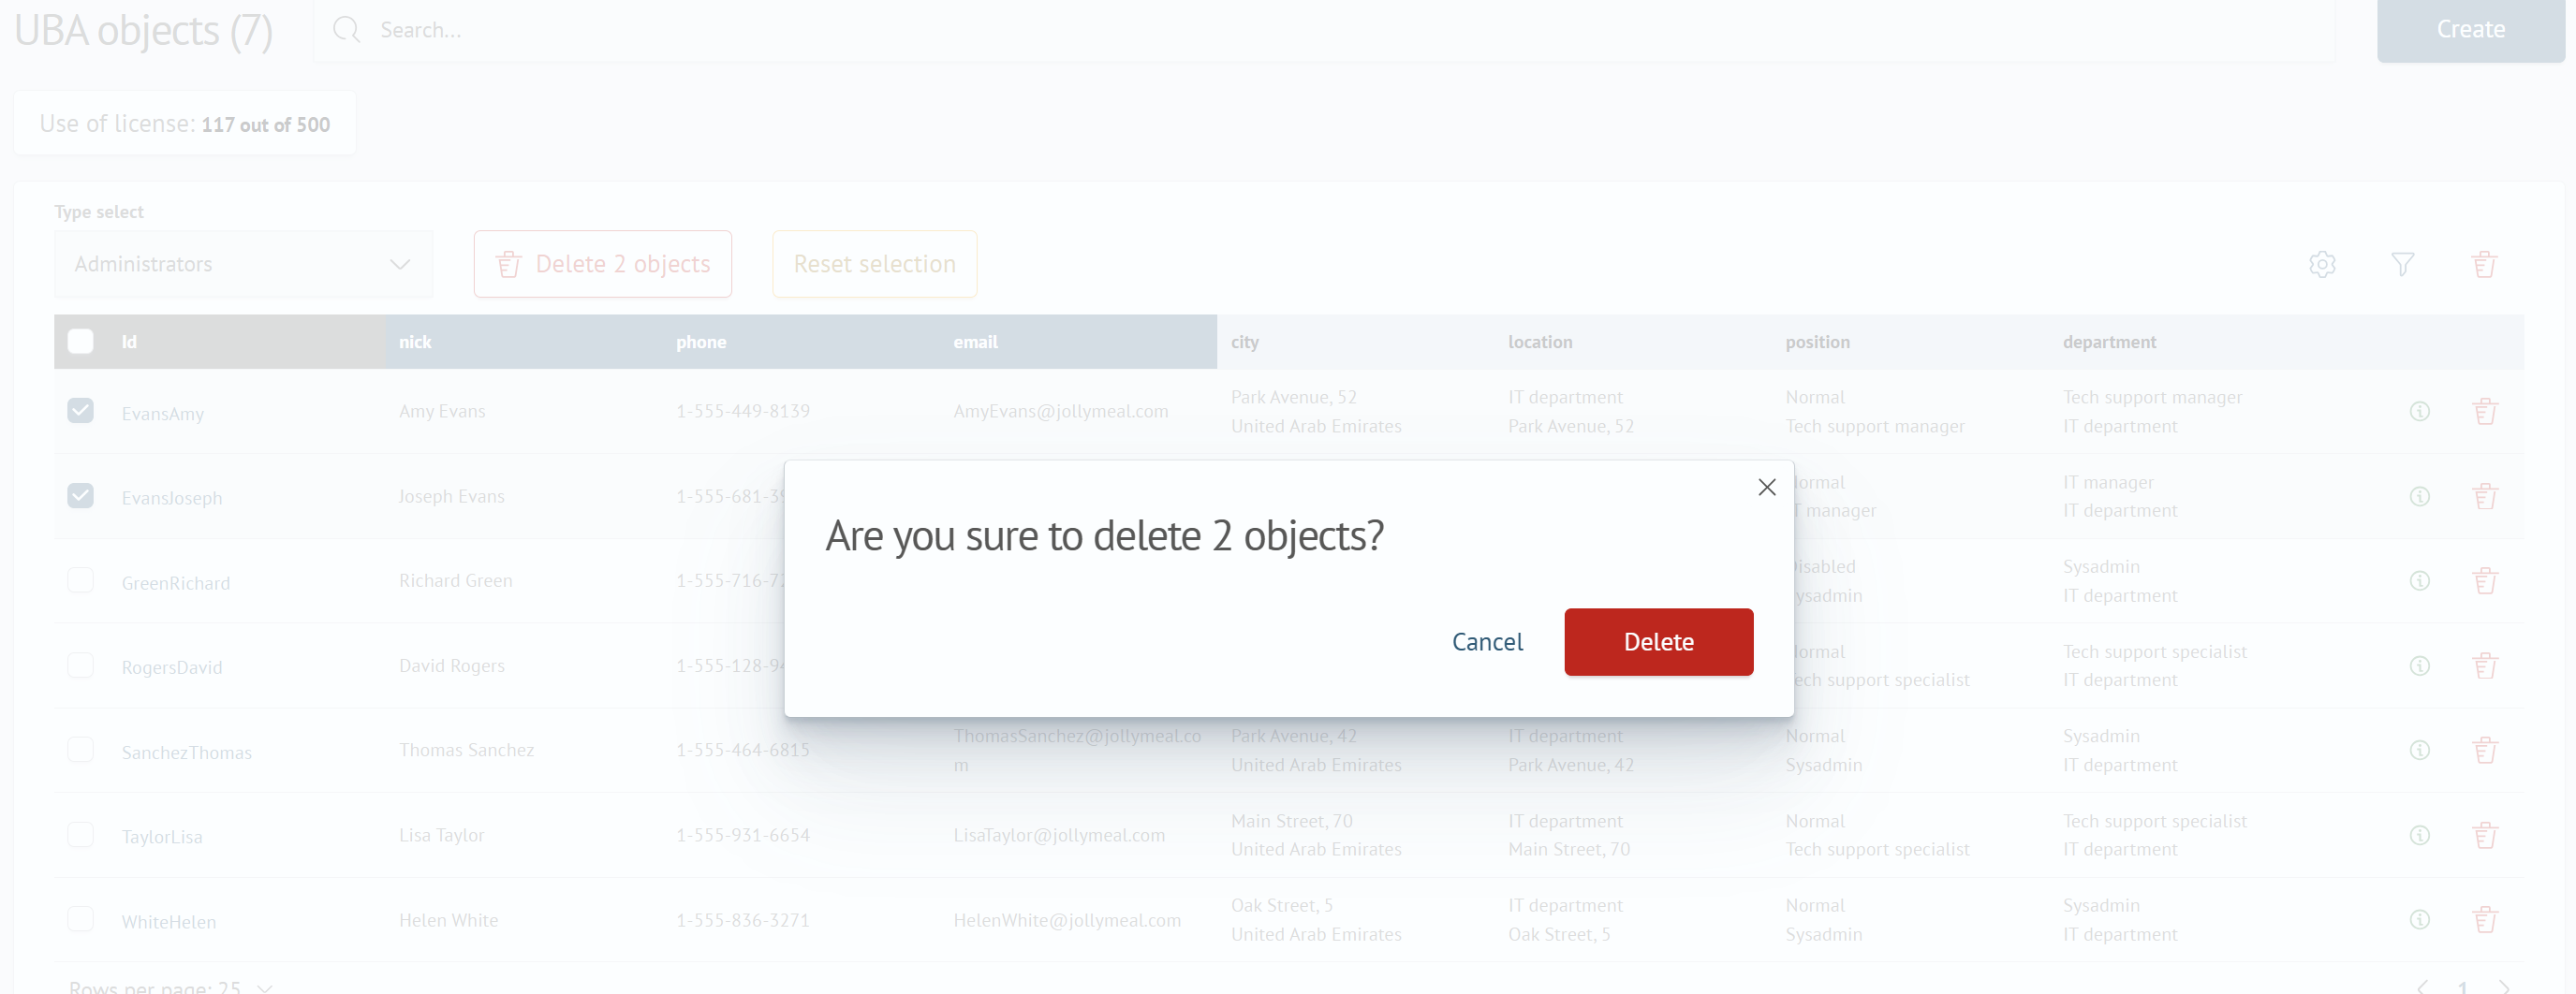Image resolution: width=2576 pixels, height=994 pixels.
Task: Confirm deletion with the red Delete button
Action: pos(1658,641)
